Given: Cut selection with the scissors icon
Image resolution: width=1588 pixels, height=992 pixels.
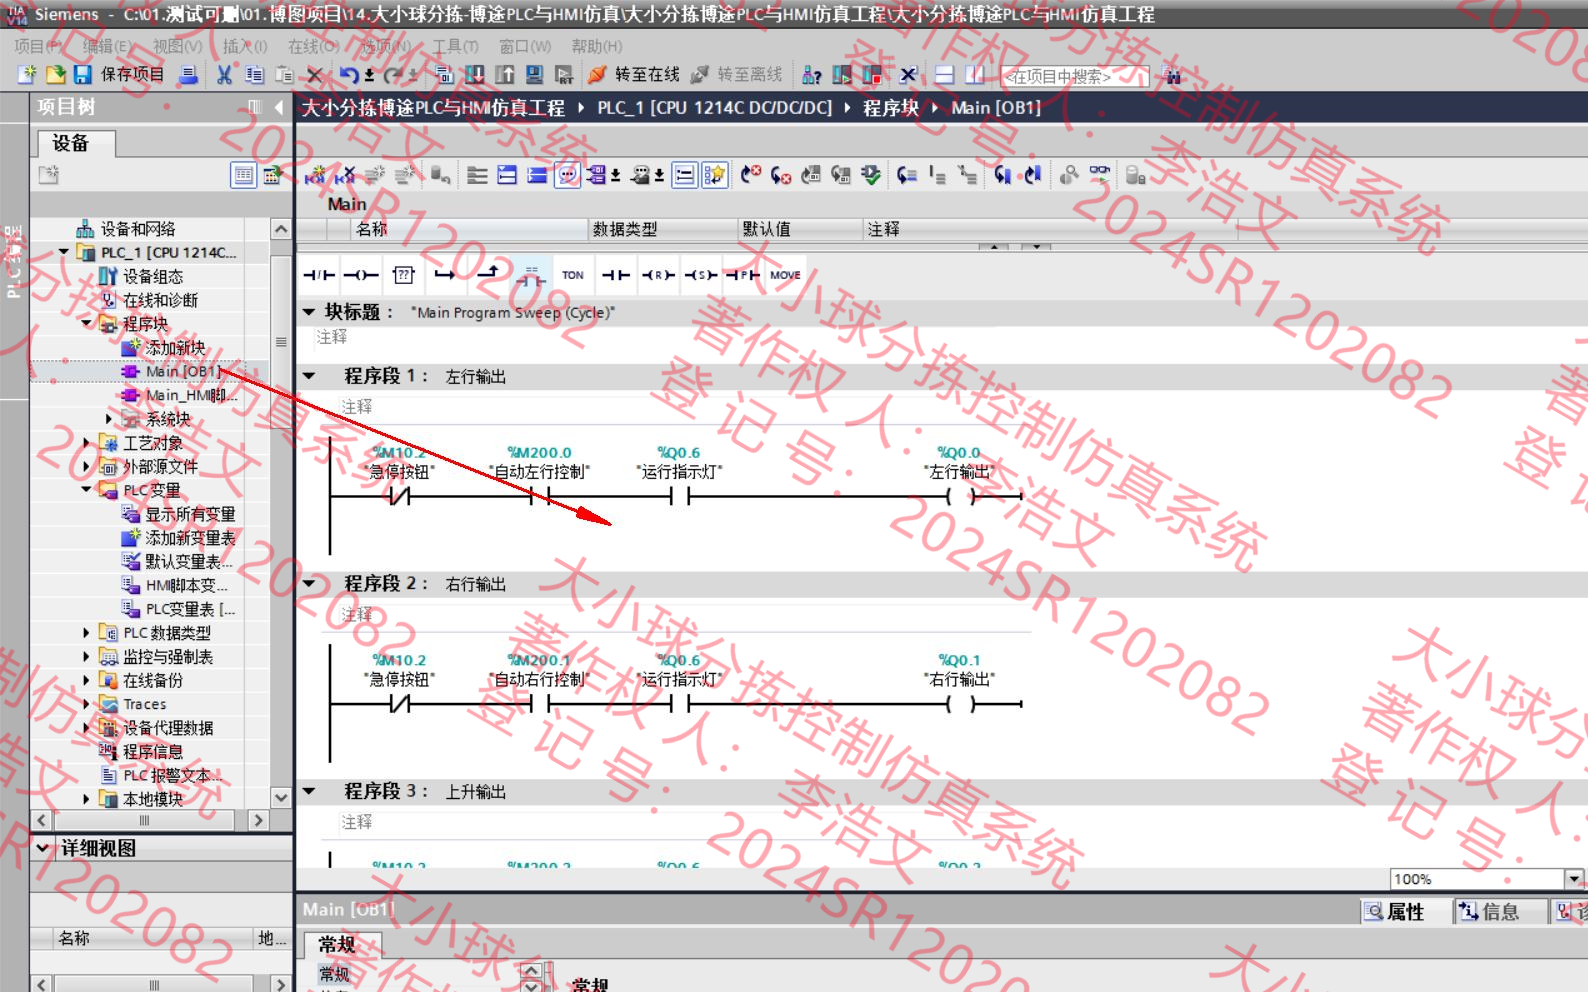Looking at the screenshot, I should coord(224,75).
